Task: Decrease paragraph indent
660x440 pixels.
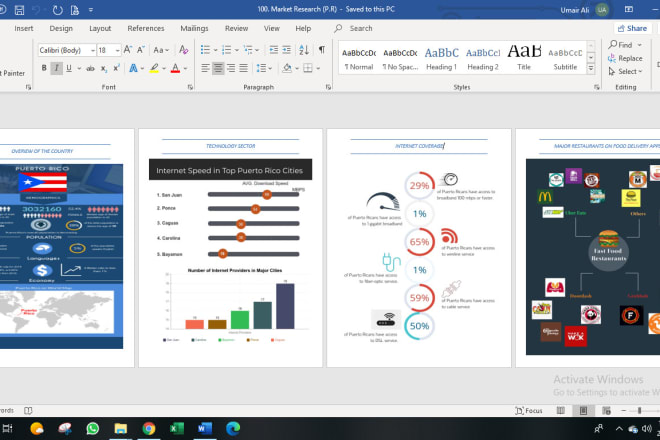Action: coord(274,50)
